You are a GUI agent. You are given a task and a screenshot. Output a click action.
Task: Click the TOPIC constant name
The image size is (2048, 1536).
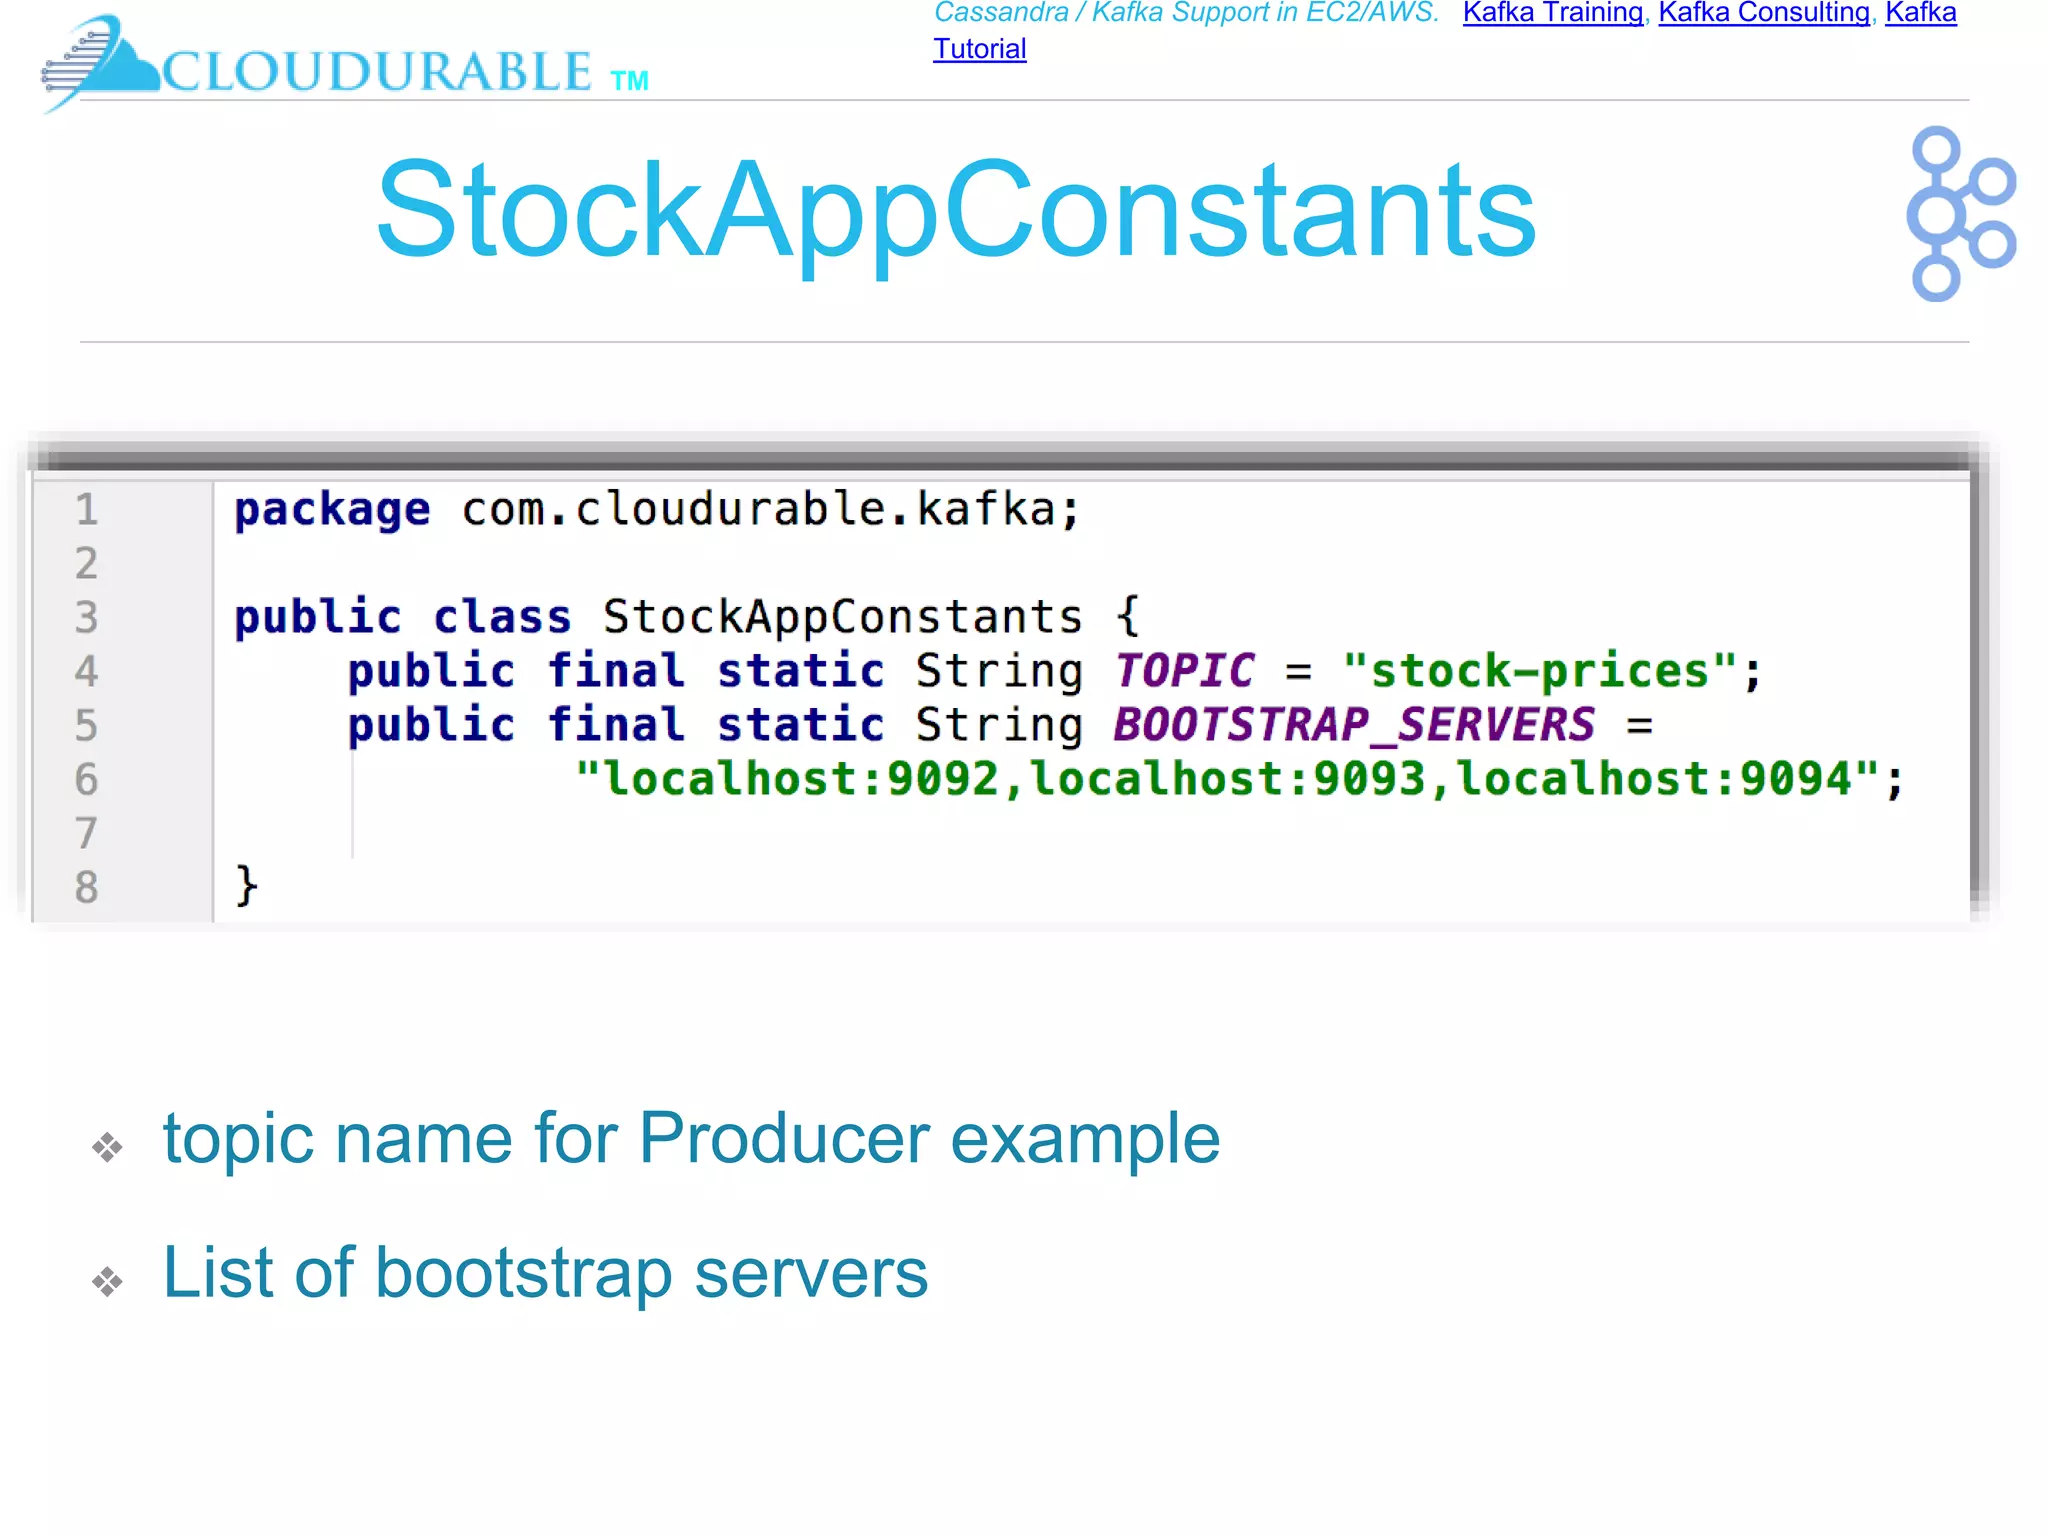(x=1185, y=670)
